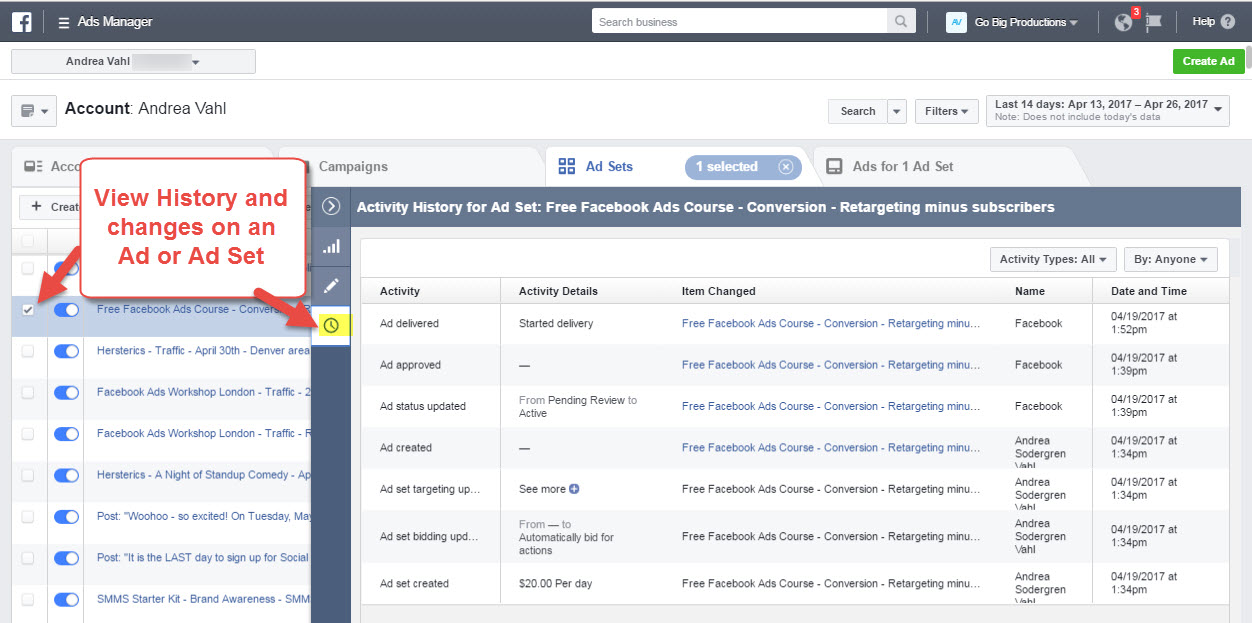Click the '$20.00 Per day' detail cell

[558, 584]
